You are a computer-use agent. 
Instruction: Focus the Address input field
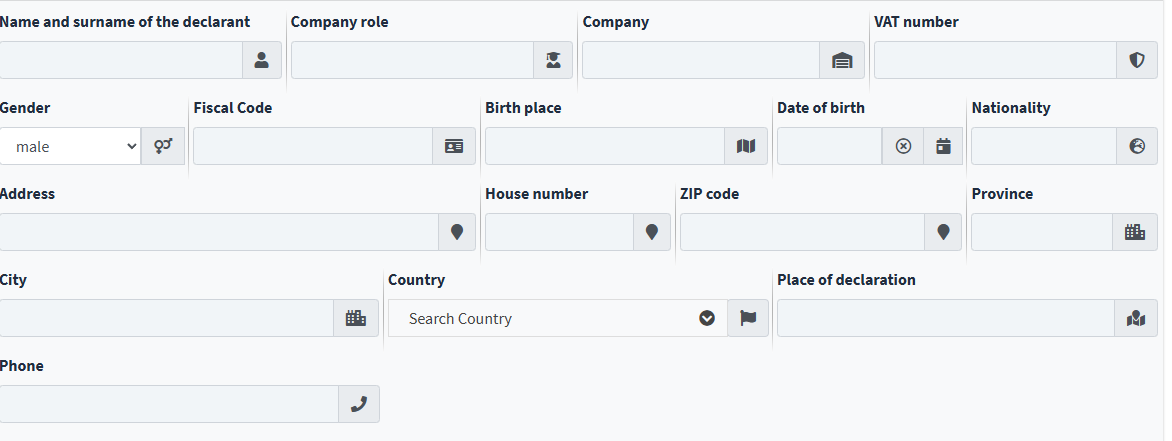pos(219,232)
